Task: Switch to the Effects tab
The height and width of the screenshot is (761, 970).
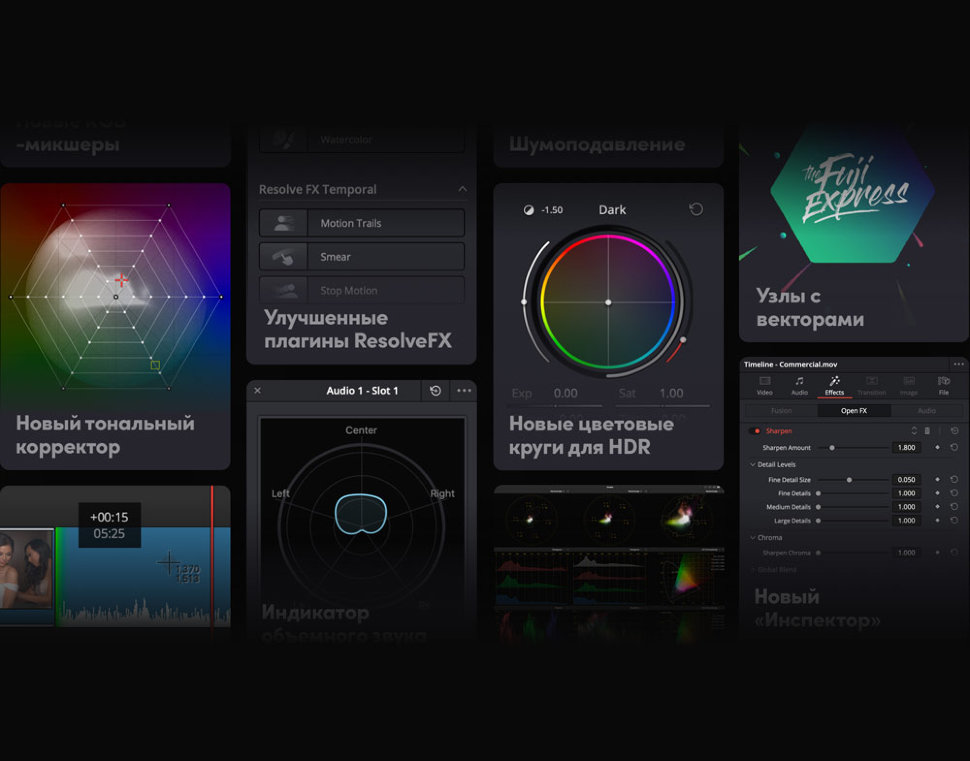Action: [834, 385]
